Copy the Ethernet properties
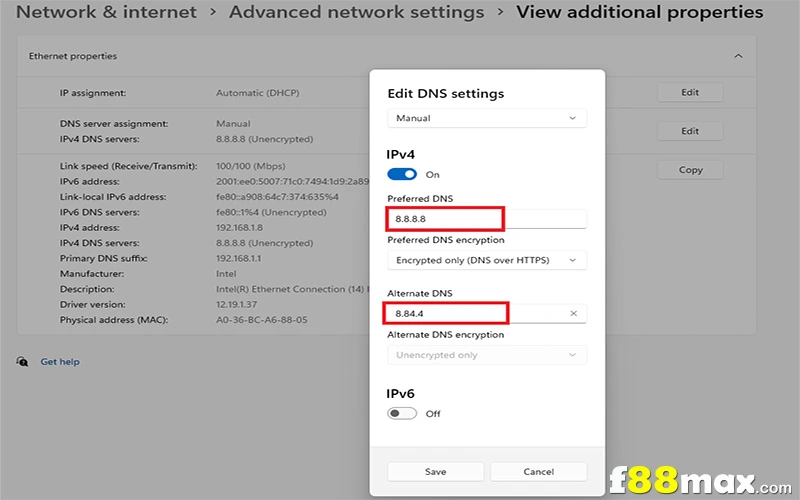The image size is (800, 500). (690, 170)
